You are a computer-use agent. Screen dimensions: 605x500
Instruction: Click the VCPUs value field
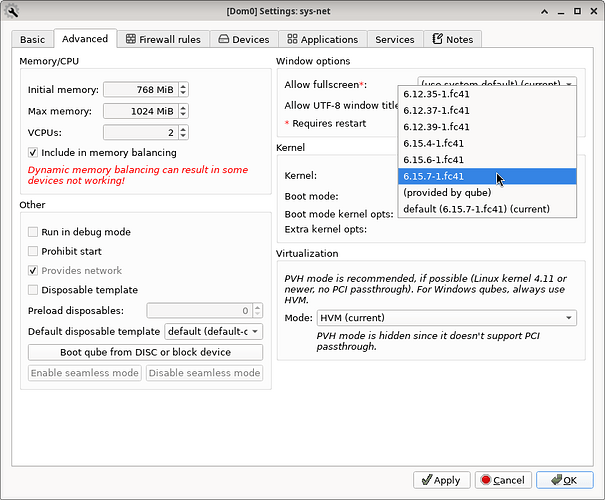tap(141, 133)
